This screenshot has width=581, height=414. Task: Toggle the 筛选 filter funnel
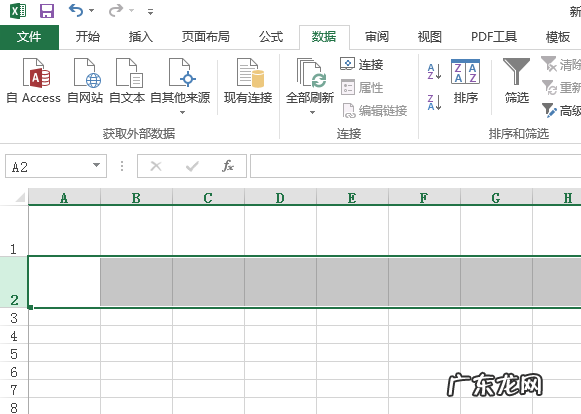517,82
